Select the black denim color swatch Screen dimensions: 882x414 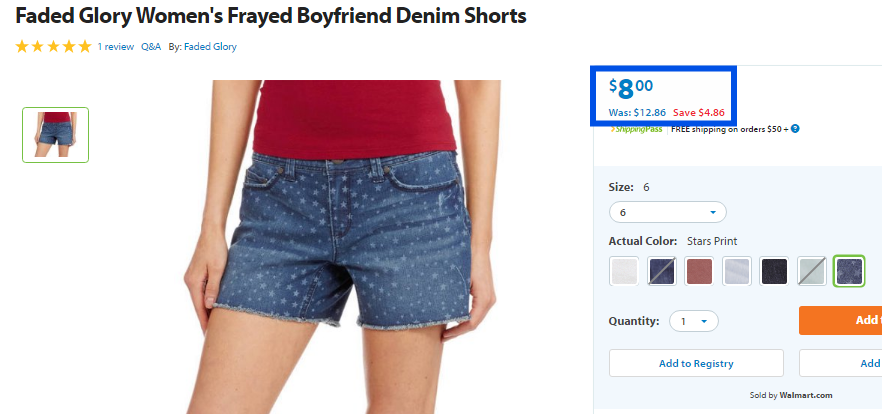coord(774,272)
